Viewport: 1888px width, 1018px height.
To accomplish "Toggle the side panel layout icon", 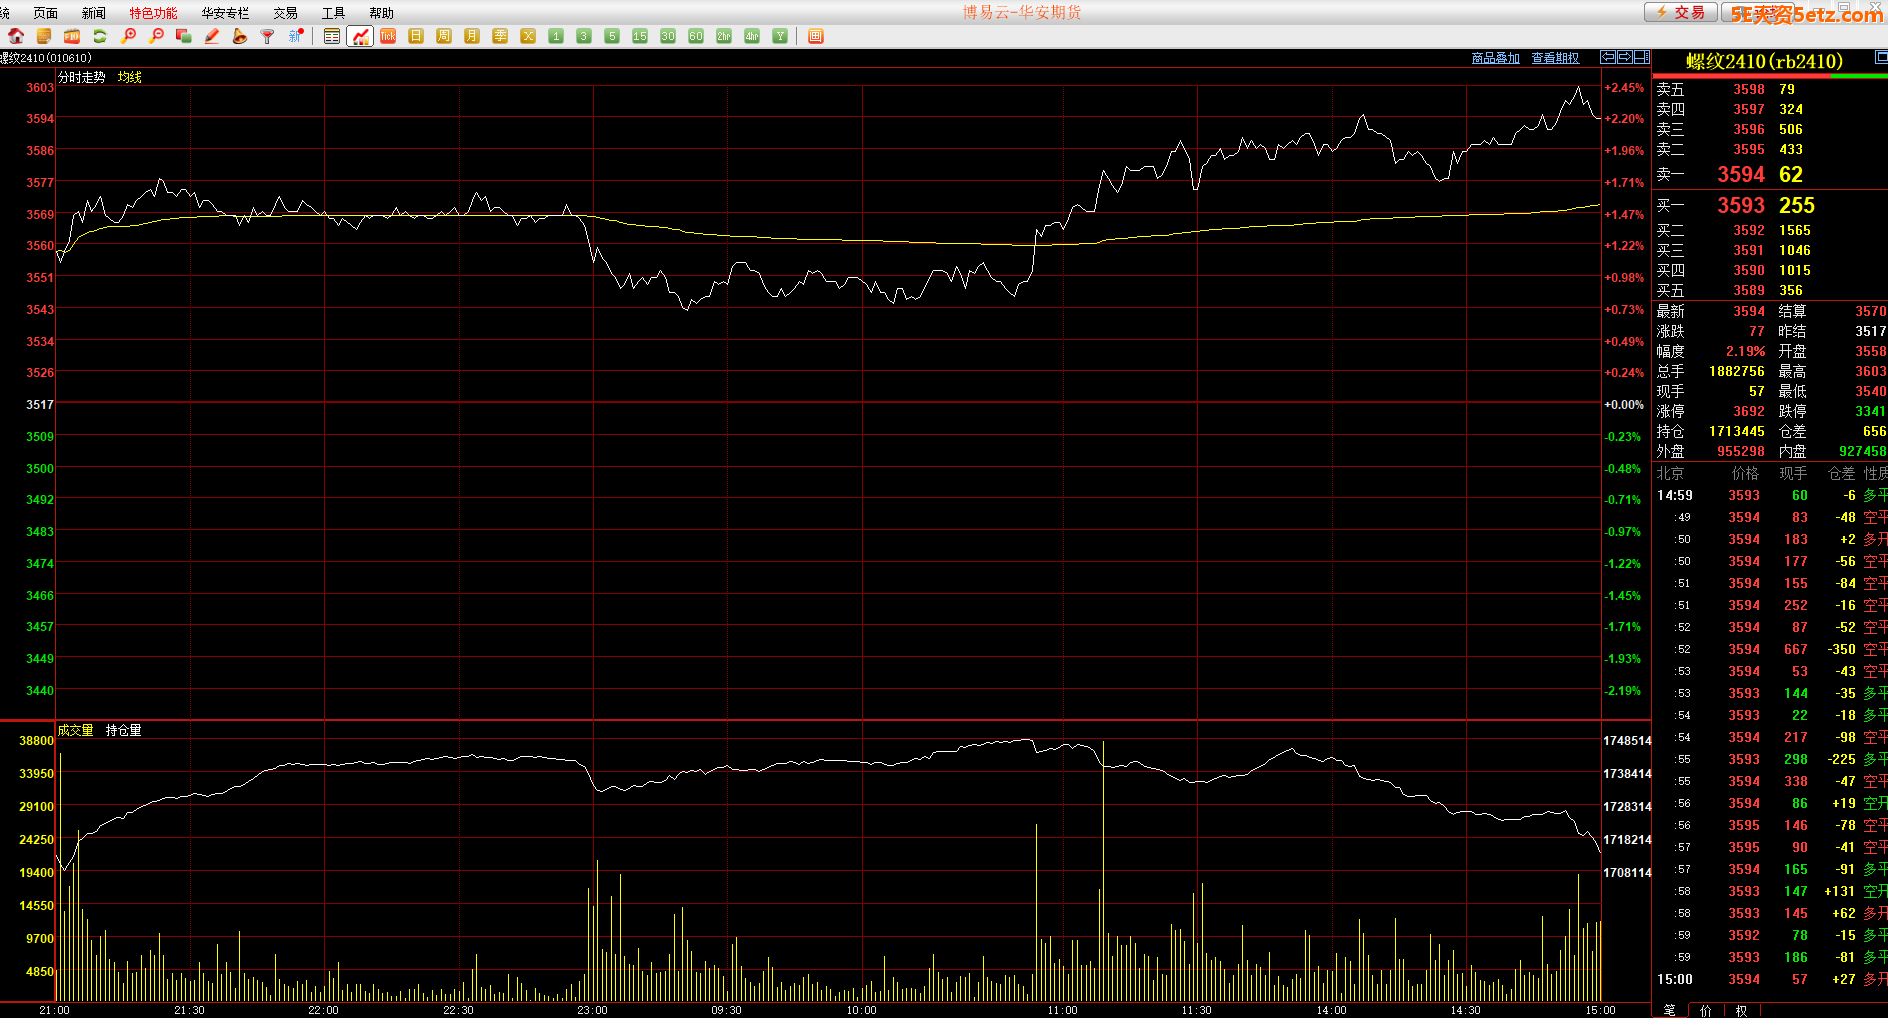I will point(1642,57).
